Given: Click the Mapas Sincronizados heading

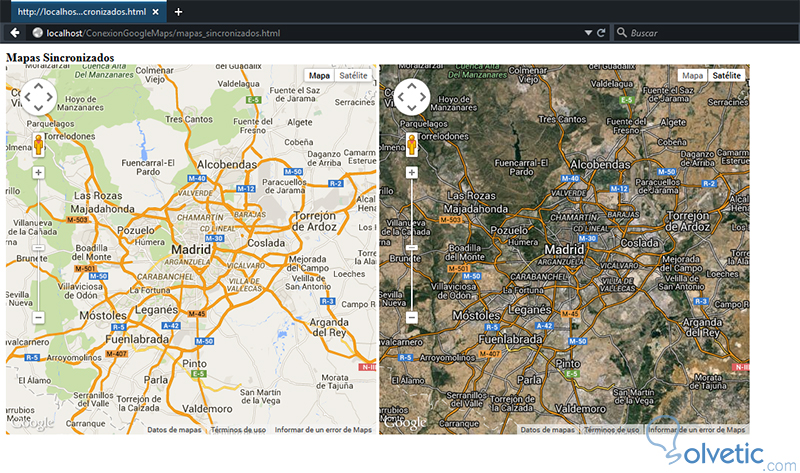Looking at the screenshot, I should tap(60, 58).
